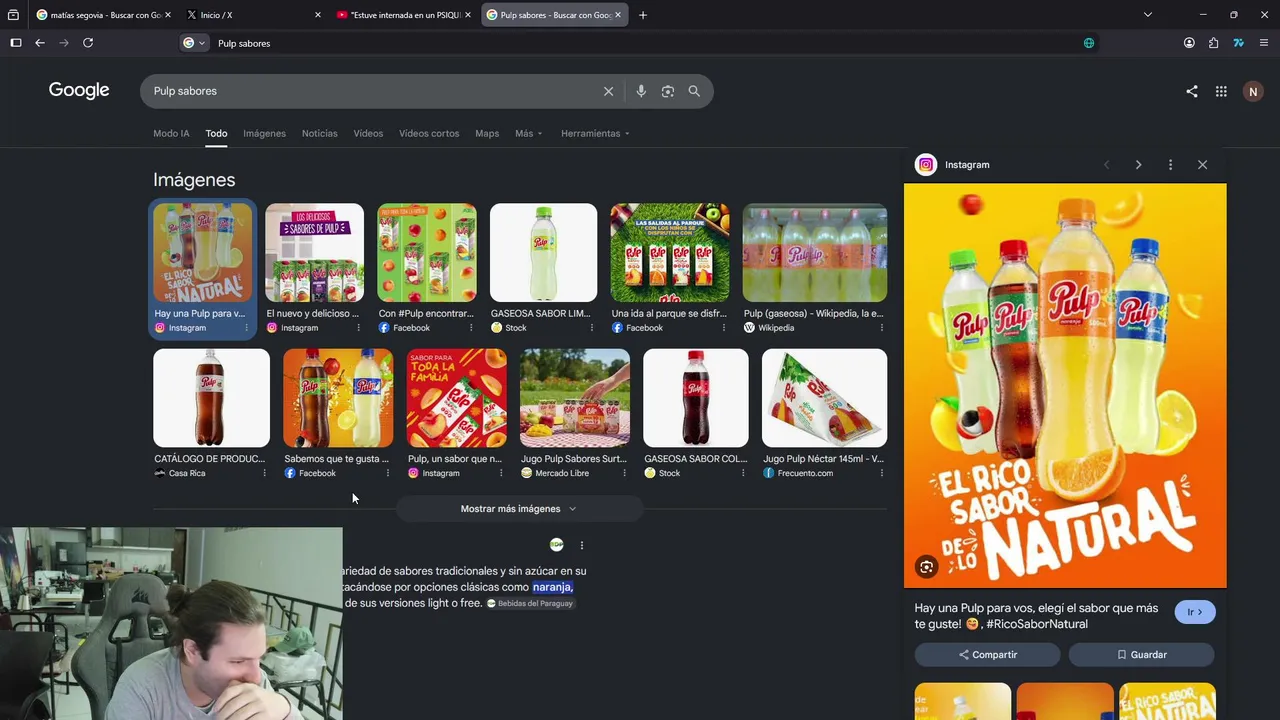
Task: Close the Instagram image preview panel
Action: pos(1203,165)
